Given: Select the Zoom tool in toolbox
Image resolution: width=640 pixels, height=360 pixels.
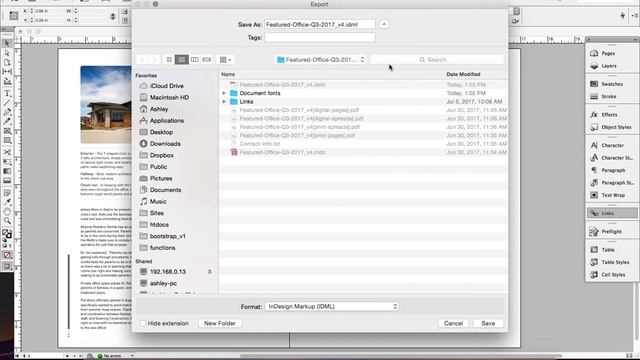Looking at the screenshot, I should coord(7,221).
